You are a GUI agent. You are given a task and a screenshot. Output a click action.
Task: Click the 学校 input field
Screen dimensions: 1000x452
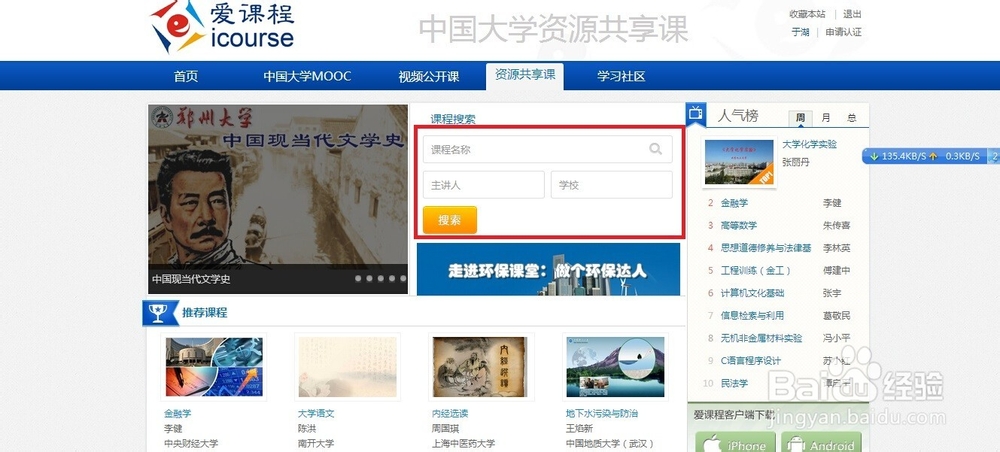pyautogui.click(x=612, y=185)
